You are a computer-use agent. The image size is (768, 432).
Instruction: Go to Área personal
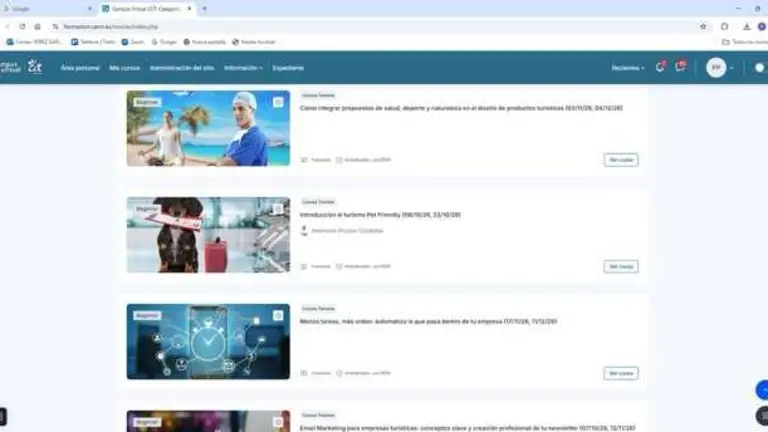point(80,68)
